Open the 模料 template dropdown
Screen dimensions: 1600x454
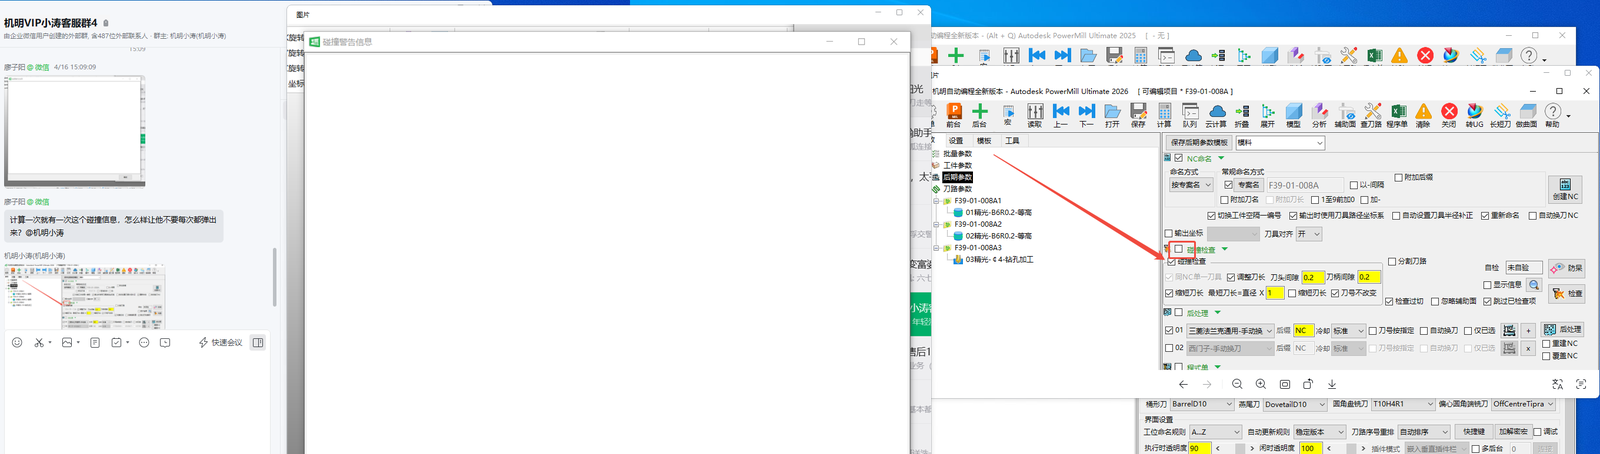click(x=1280, y=143)
